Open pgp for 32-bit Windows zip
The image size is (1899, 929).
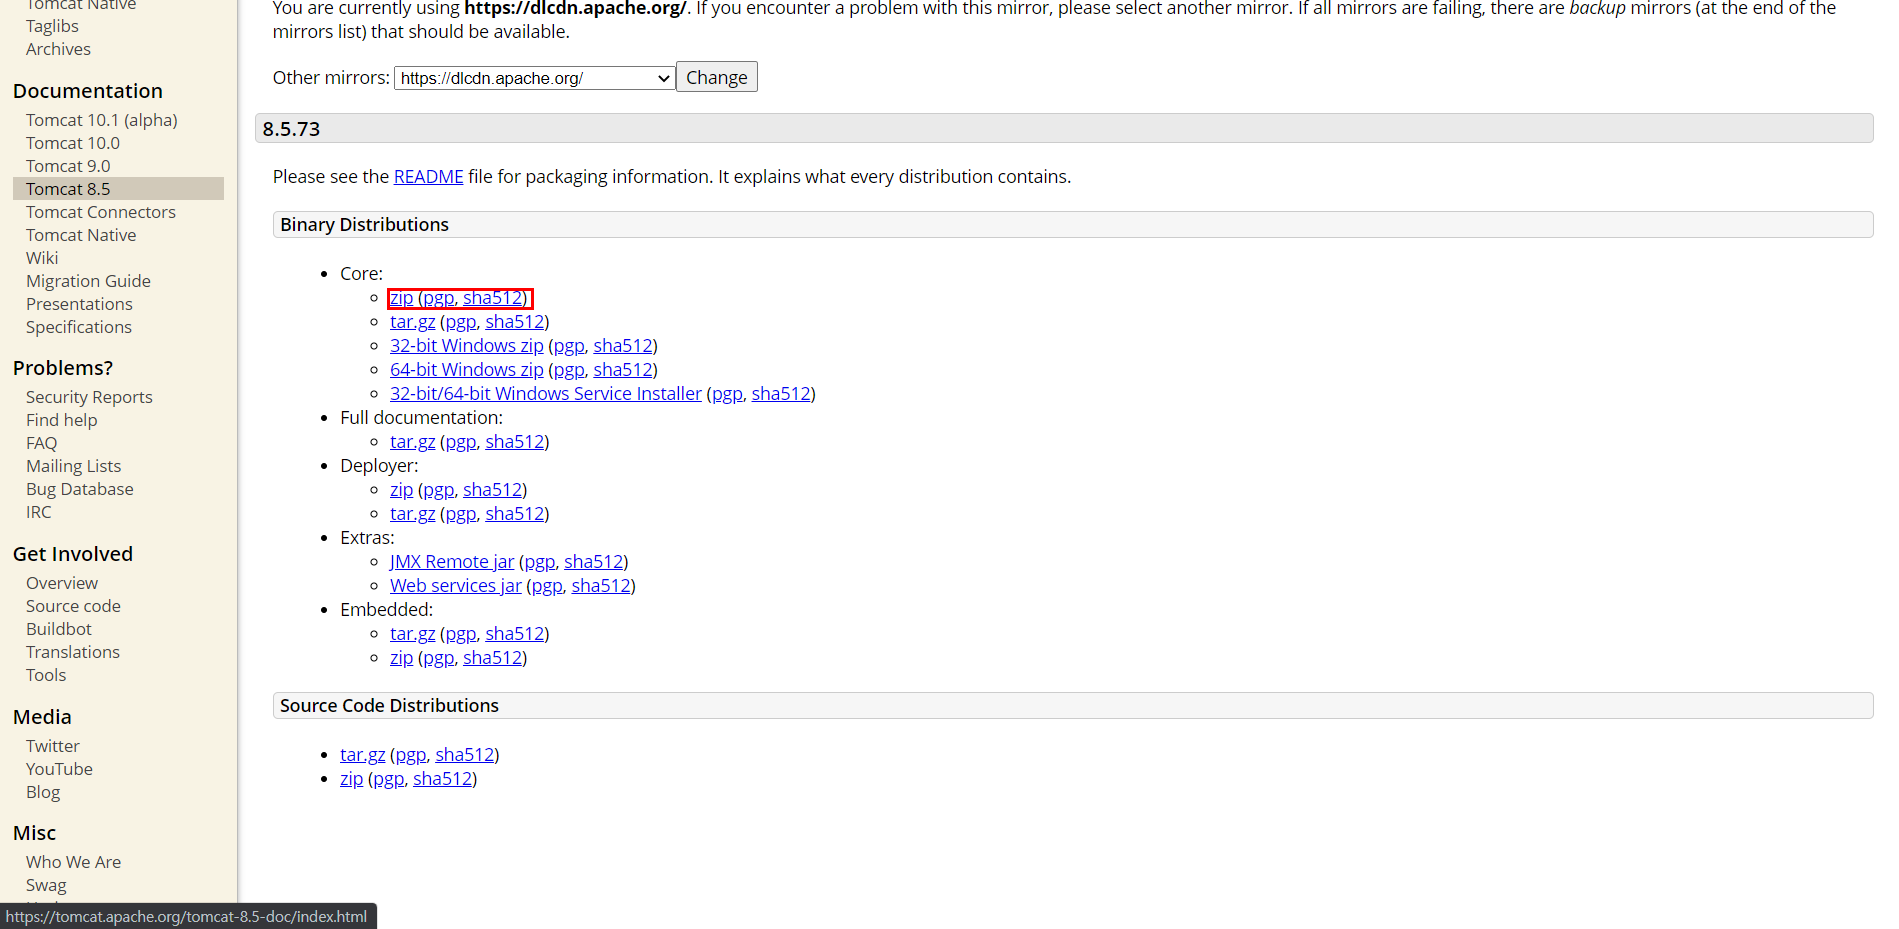tap(569, 346)
